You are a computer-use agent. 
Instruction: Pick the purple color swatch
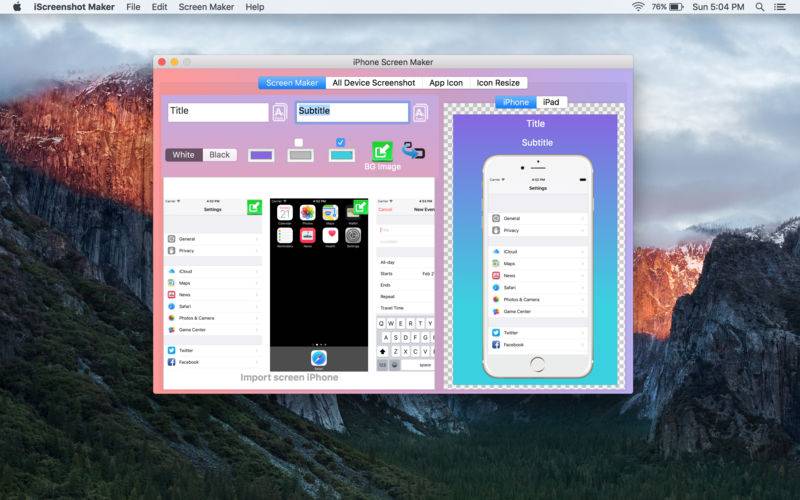[x=261, y=155]
